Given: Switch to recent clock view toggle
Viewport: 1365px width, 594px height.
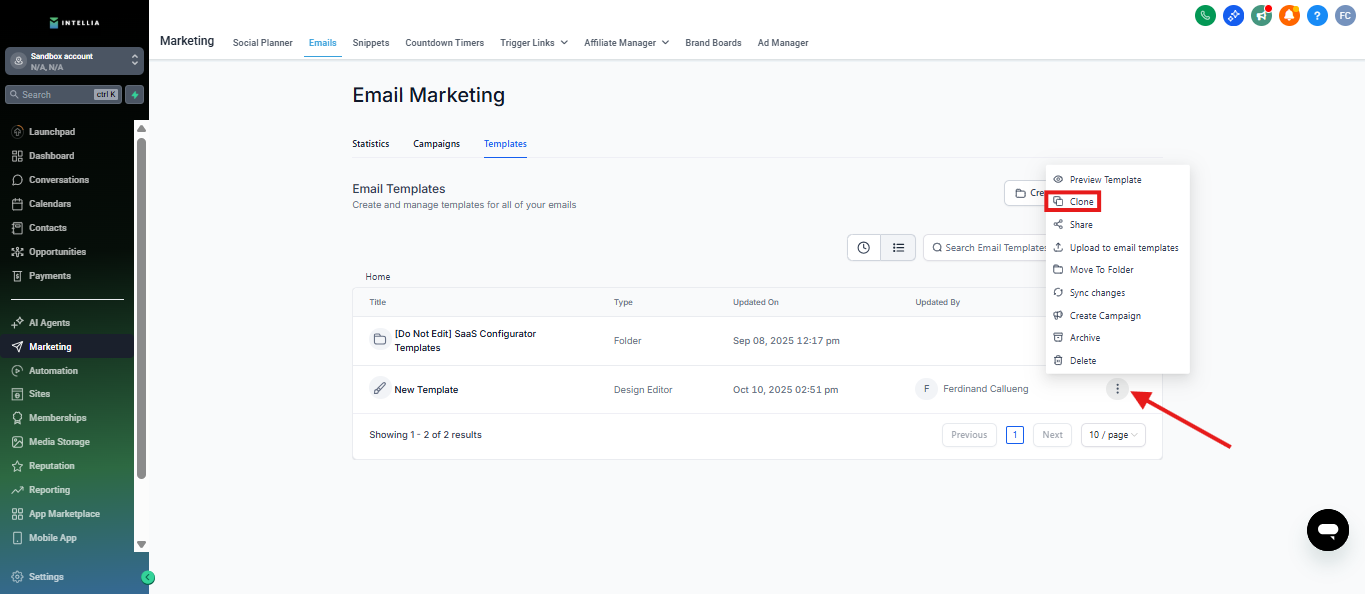Looking at the screenshot, I should point(864,248).
